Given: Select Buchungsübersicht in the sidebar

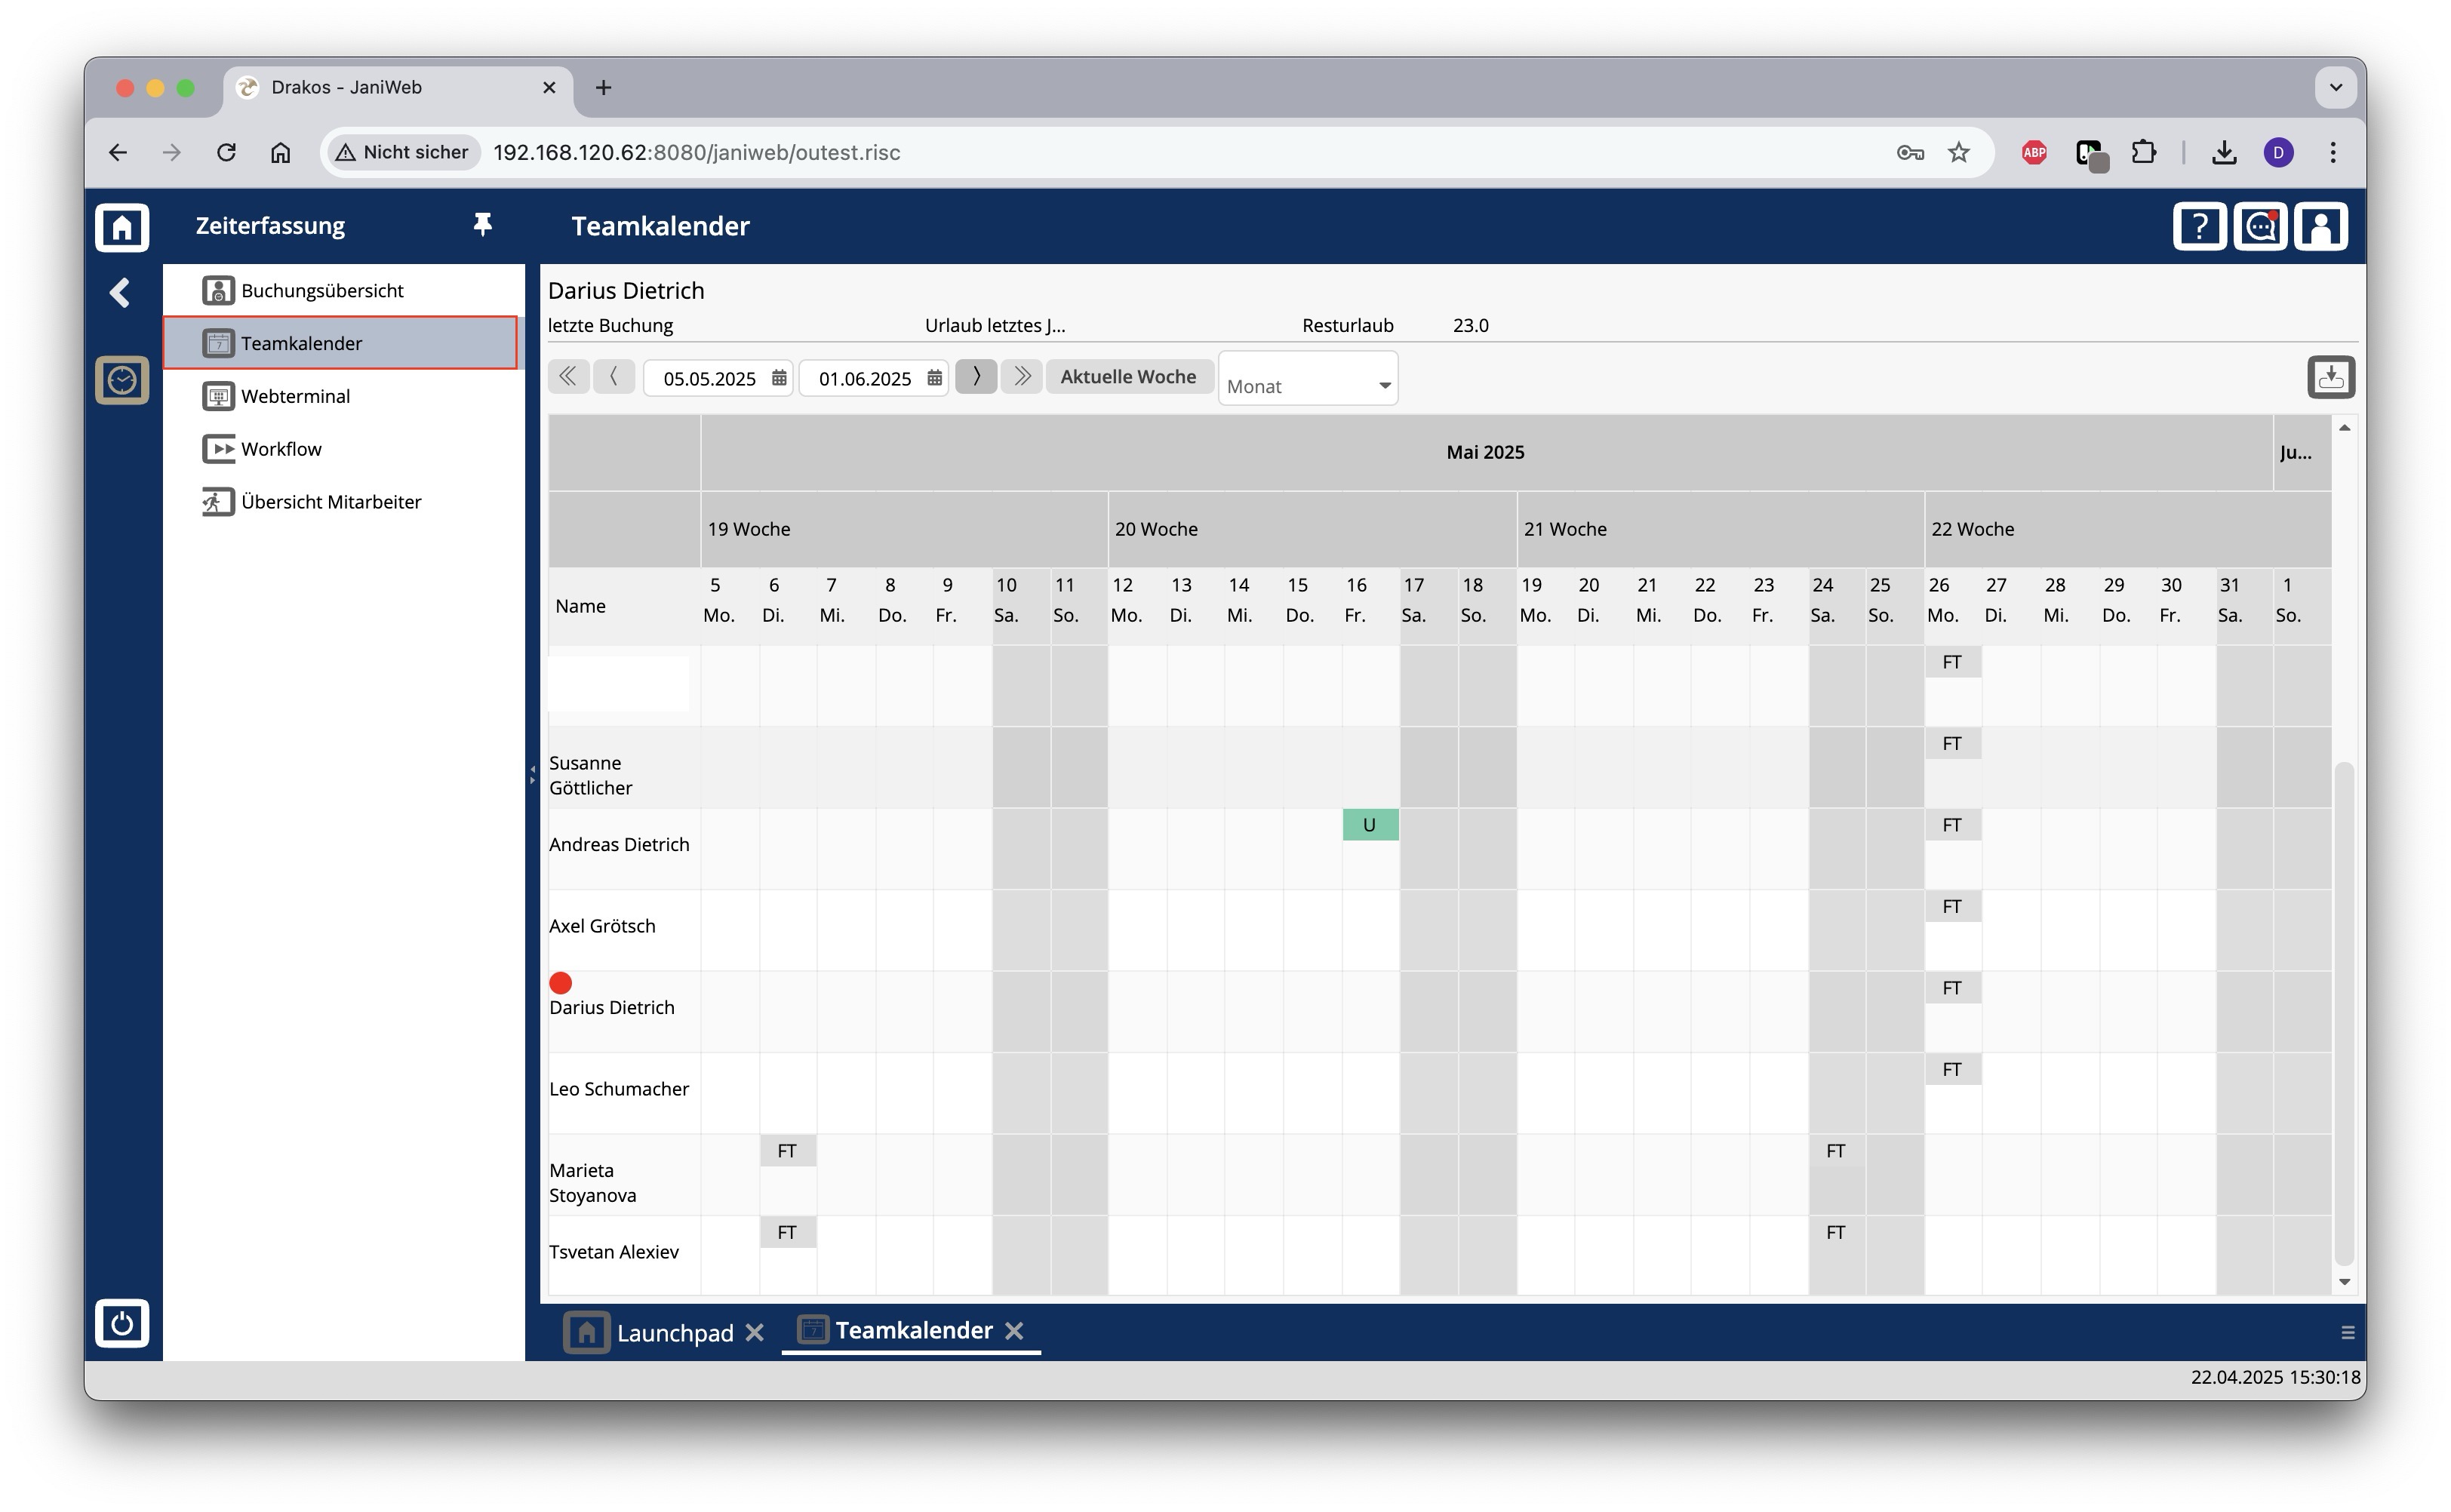Looking at the screenshot, I should (x=322, y=291).
